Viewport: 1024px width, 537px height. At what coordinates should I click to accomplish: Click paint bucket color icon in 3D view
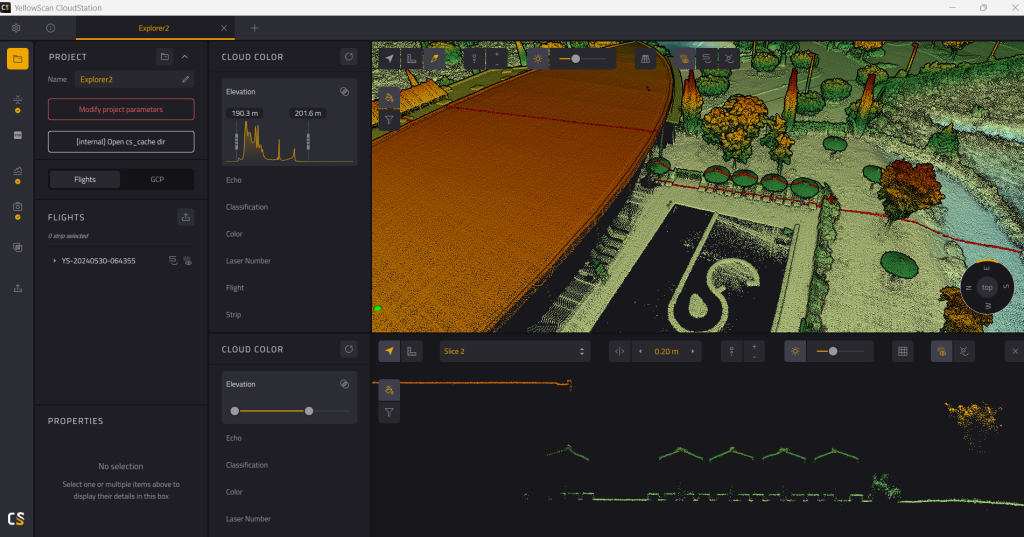(389, 98)
